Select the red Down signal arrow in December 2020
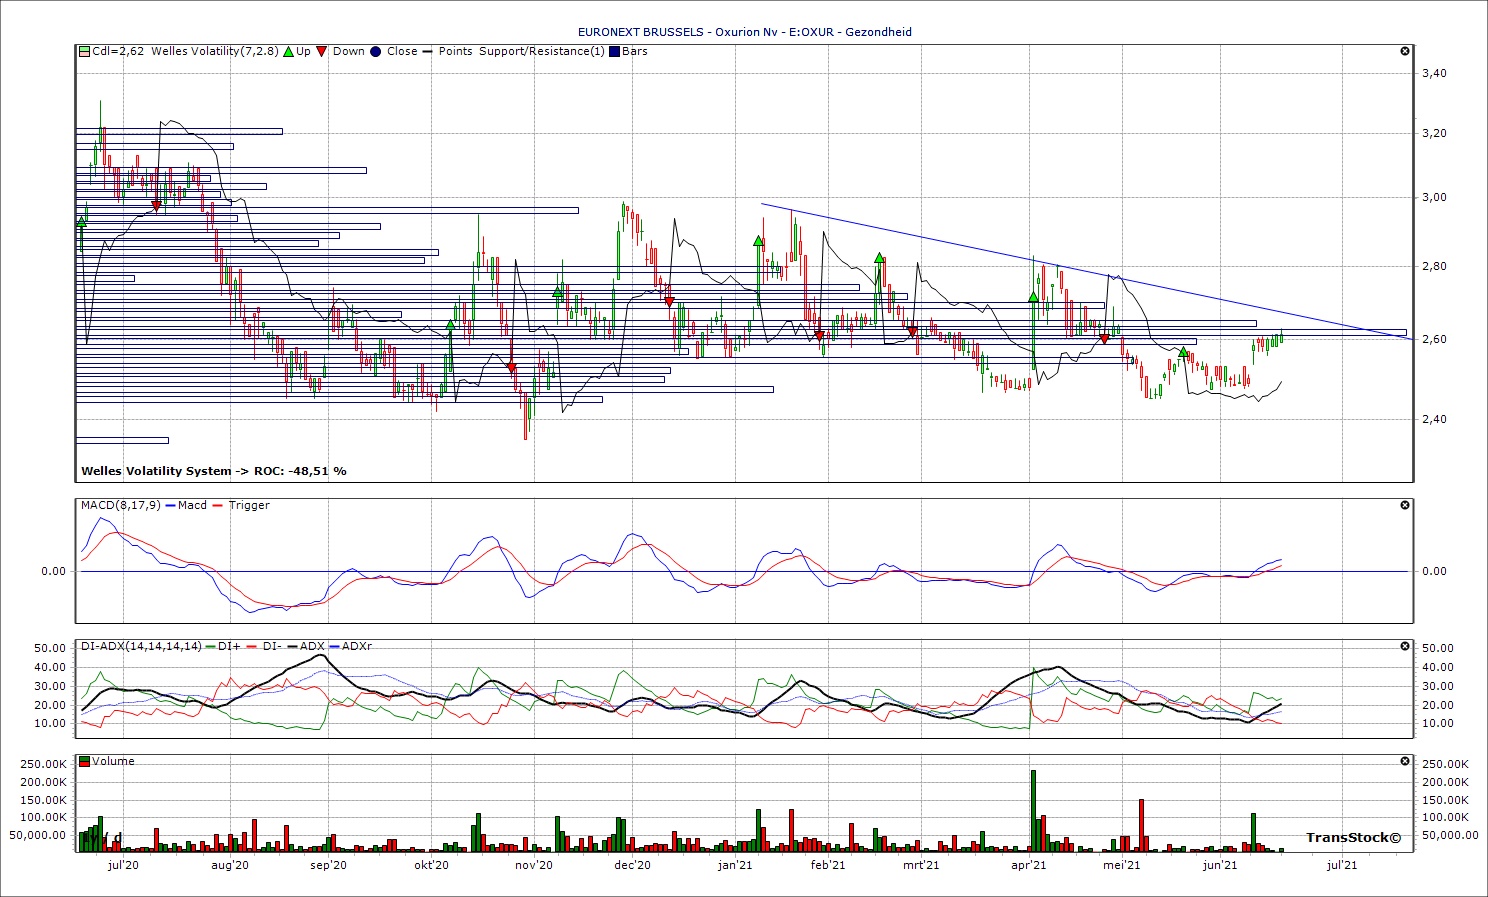Image resolution: width=1488 pixels, height=897 pixels. click(669, 301)
